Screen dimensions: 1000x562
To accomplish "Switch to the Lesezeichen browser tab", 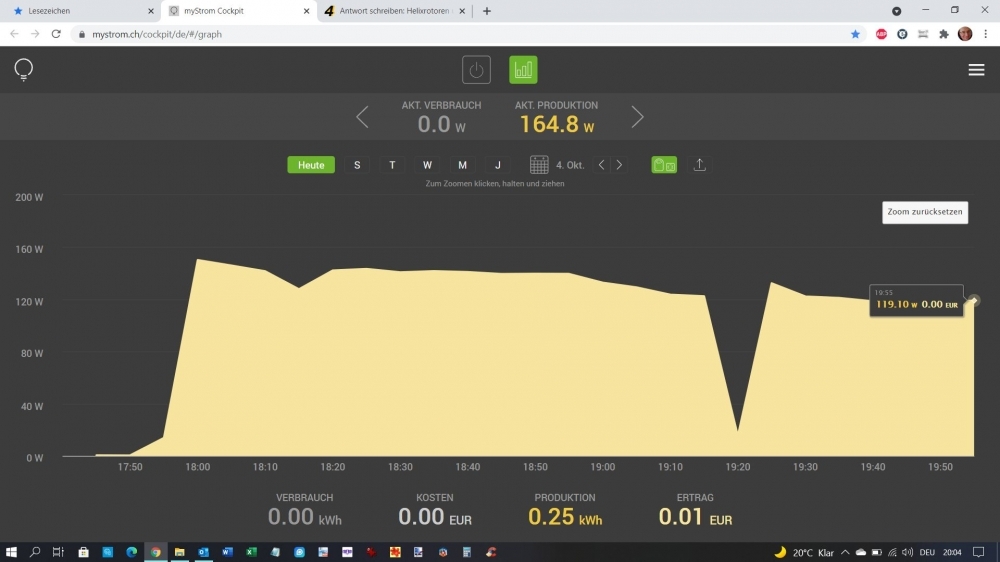I will coord(80,11).
